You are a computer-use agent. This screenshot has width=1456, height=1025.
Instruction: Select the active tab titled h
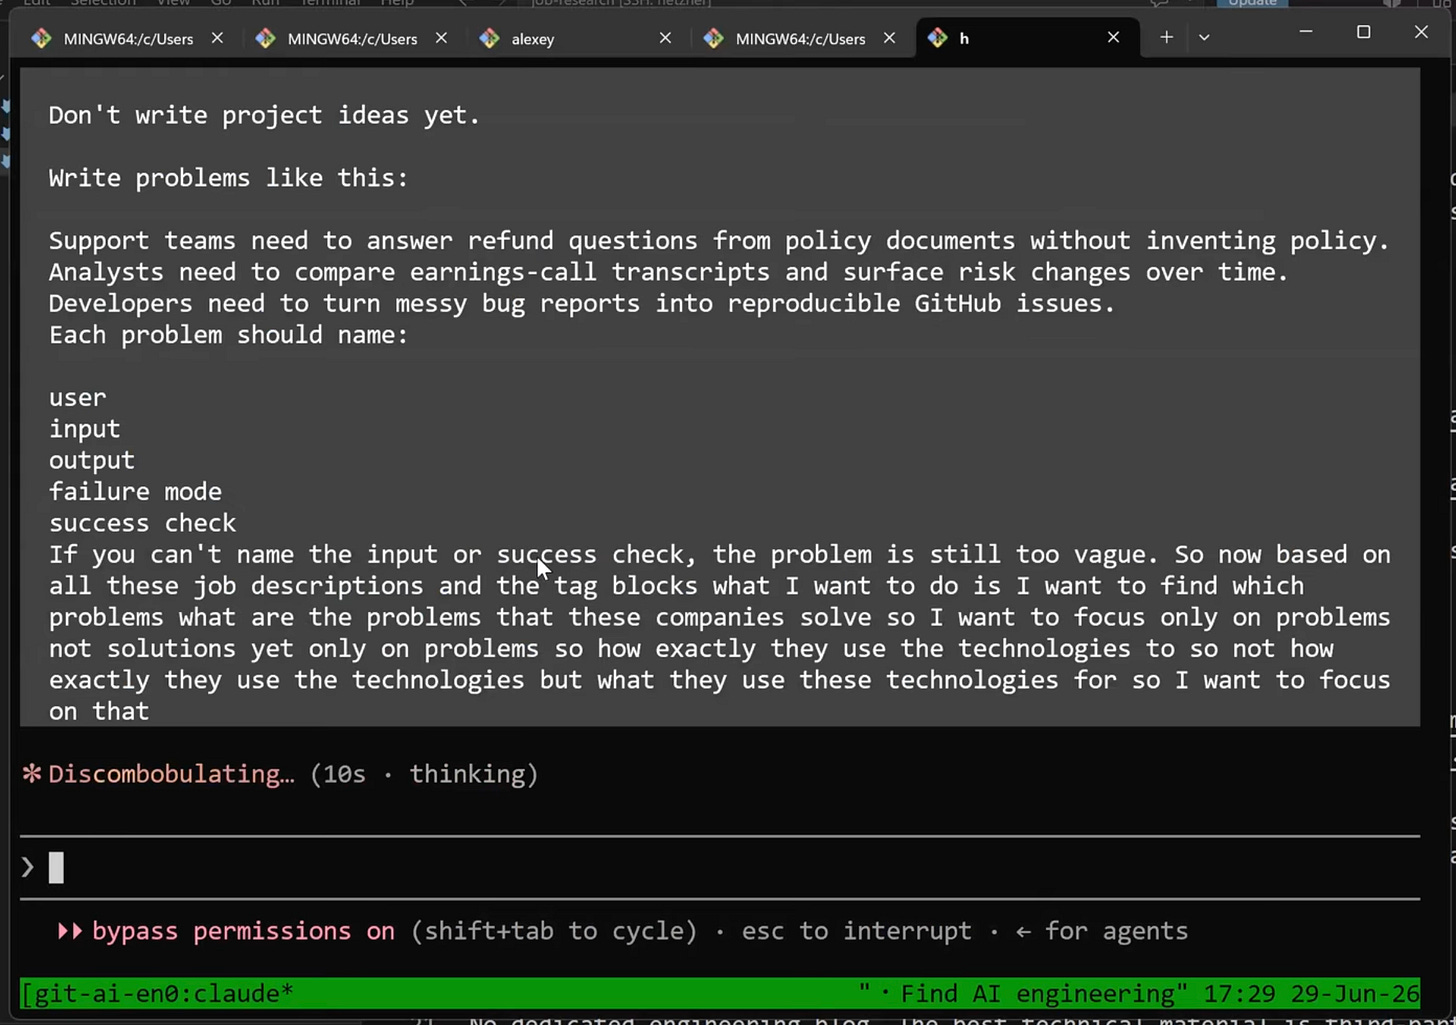click(1026, 38)
